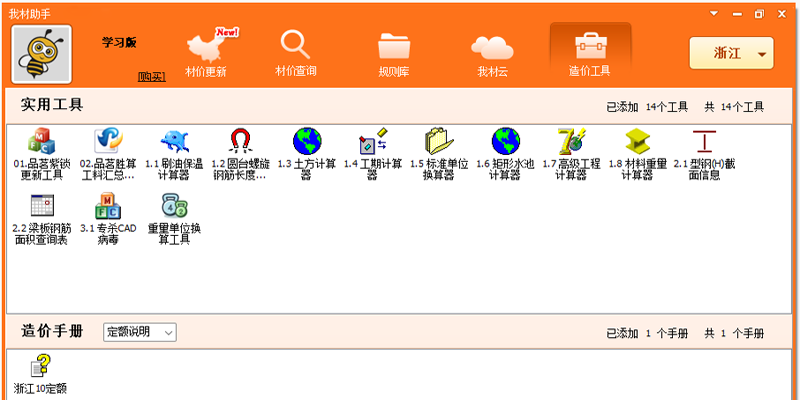The image size is (800, 400).
Task: Expand the 定额说明 dropdown
Action: coord(140,332)
